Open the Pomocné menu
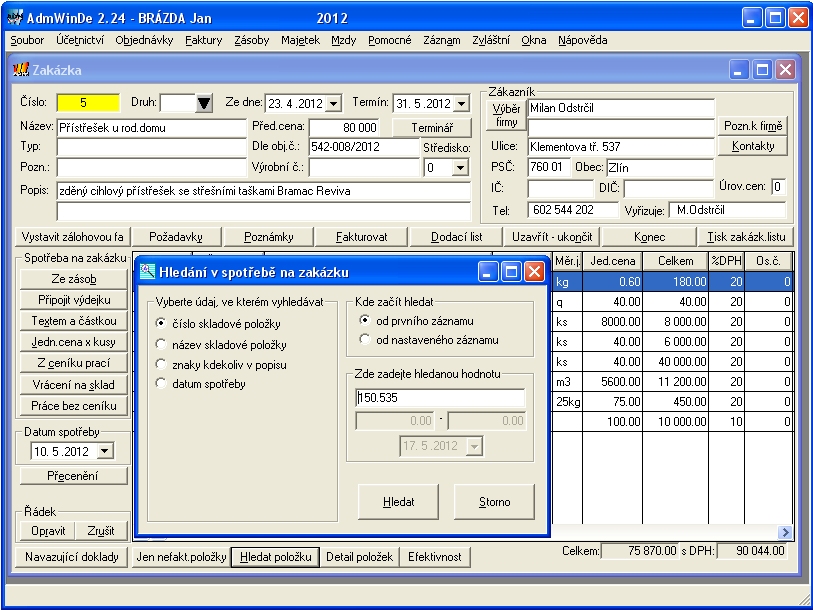813x610 pixels. (389, 40)
